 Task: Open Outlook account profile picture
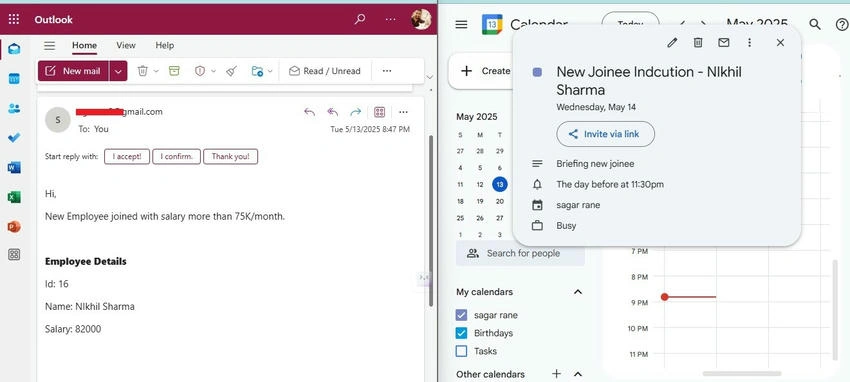click(421, 20)
